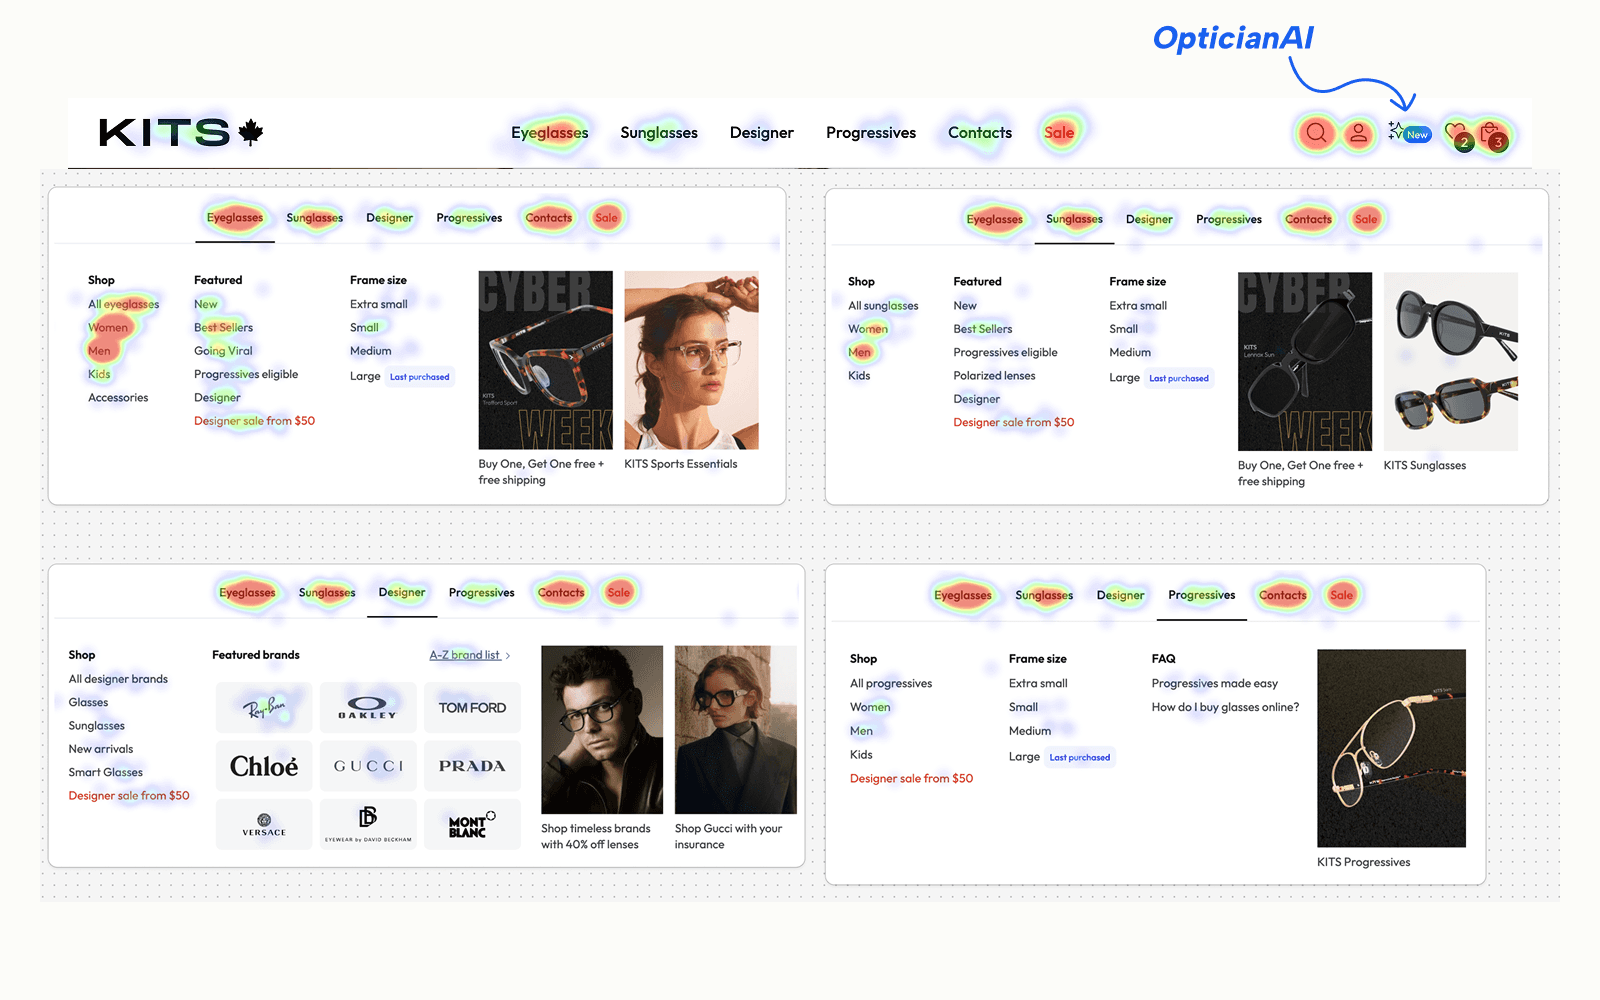The image size is (1600, 1000).
Task: Select the Eyewear by David Beckham tile
Action: (x=368, y=824)
